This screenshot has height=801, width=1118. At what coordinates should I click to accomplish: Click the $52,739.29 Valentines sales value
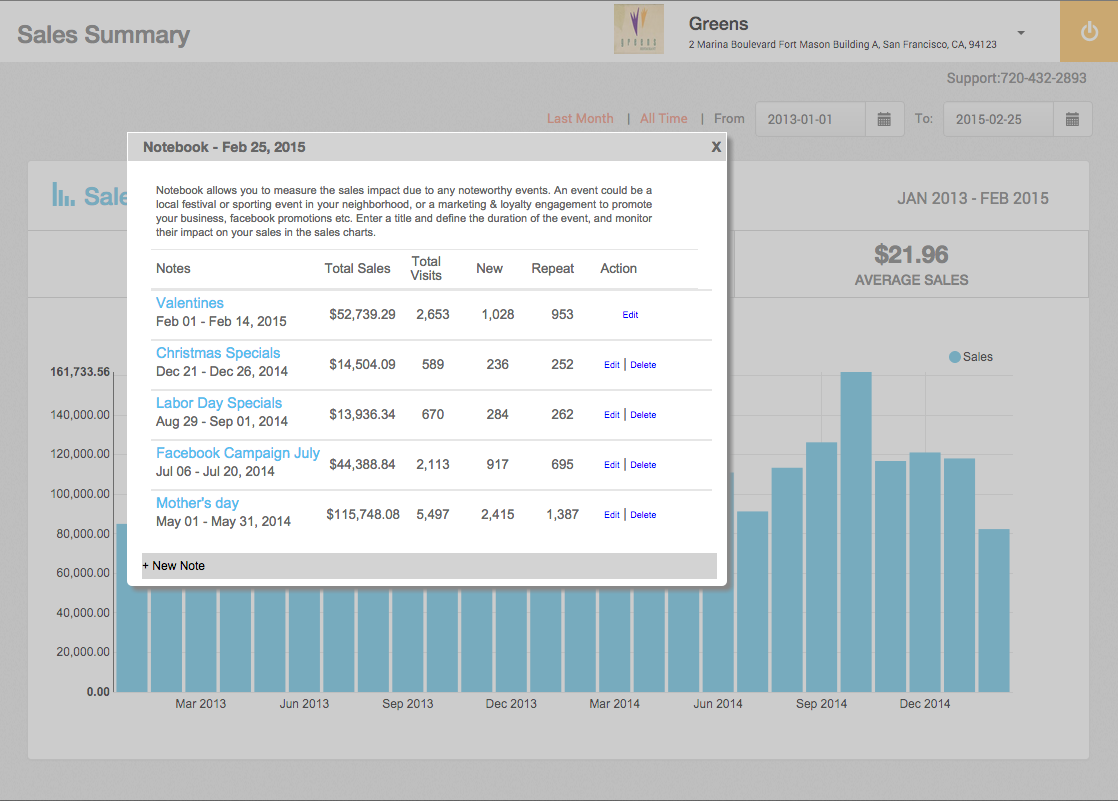362,315
